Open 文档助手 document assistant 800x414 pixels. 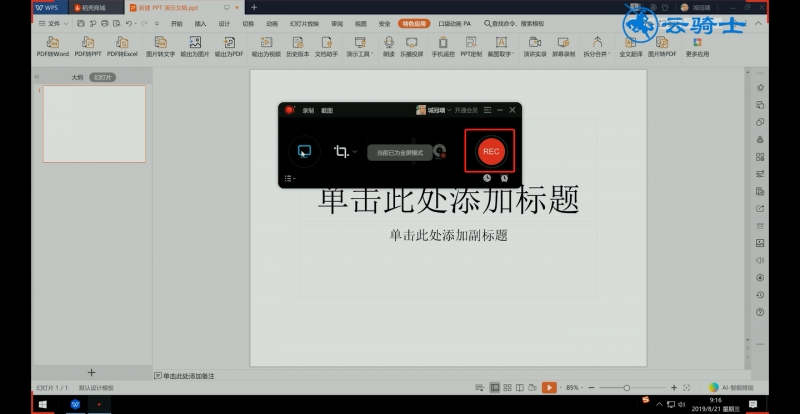click(327, 46)
